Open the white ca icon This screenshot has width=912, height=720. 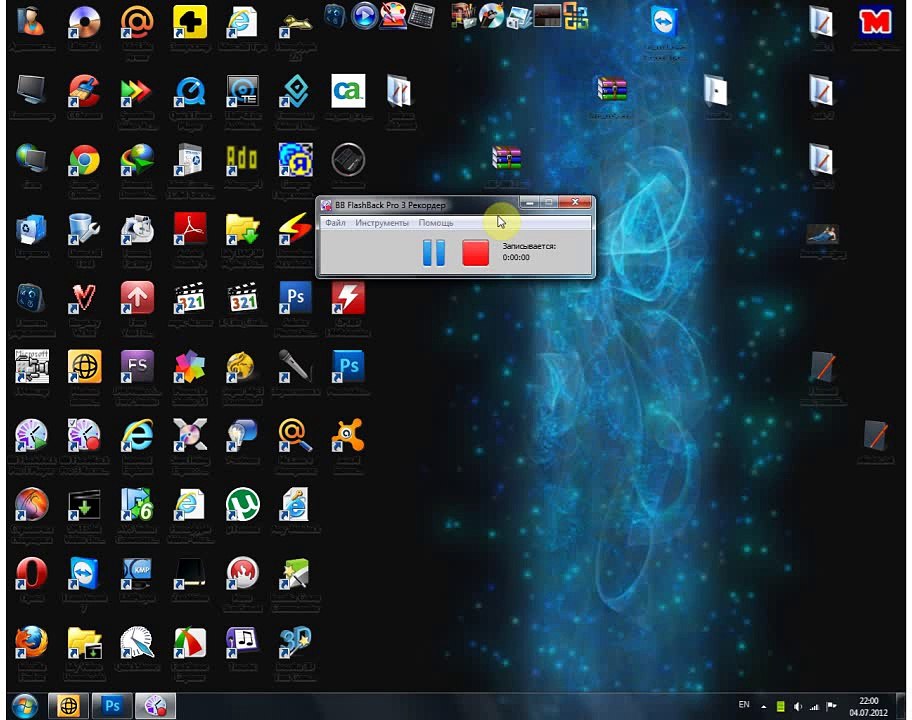[348, 91]
